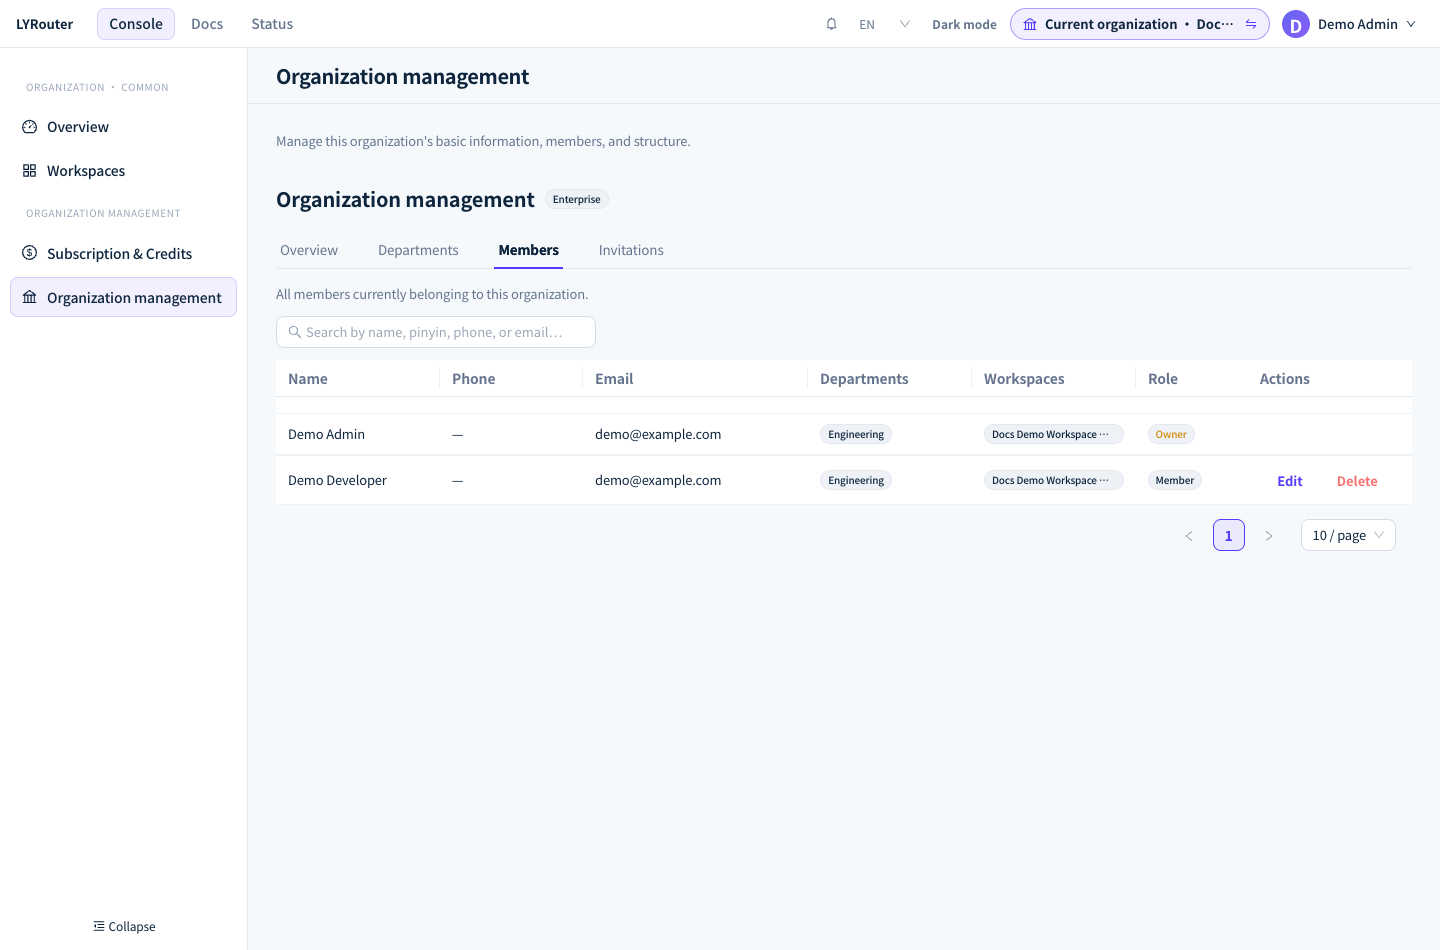Click the Collapse sidebar icon
The height and width of the screenshot is (950, 1440).
tap(99, 926)
